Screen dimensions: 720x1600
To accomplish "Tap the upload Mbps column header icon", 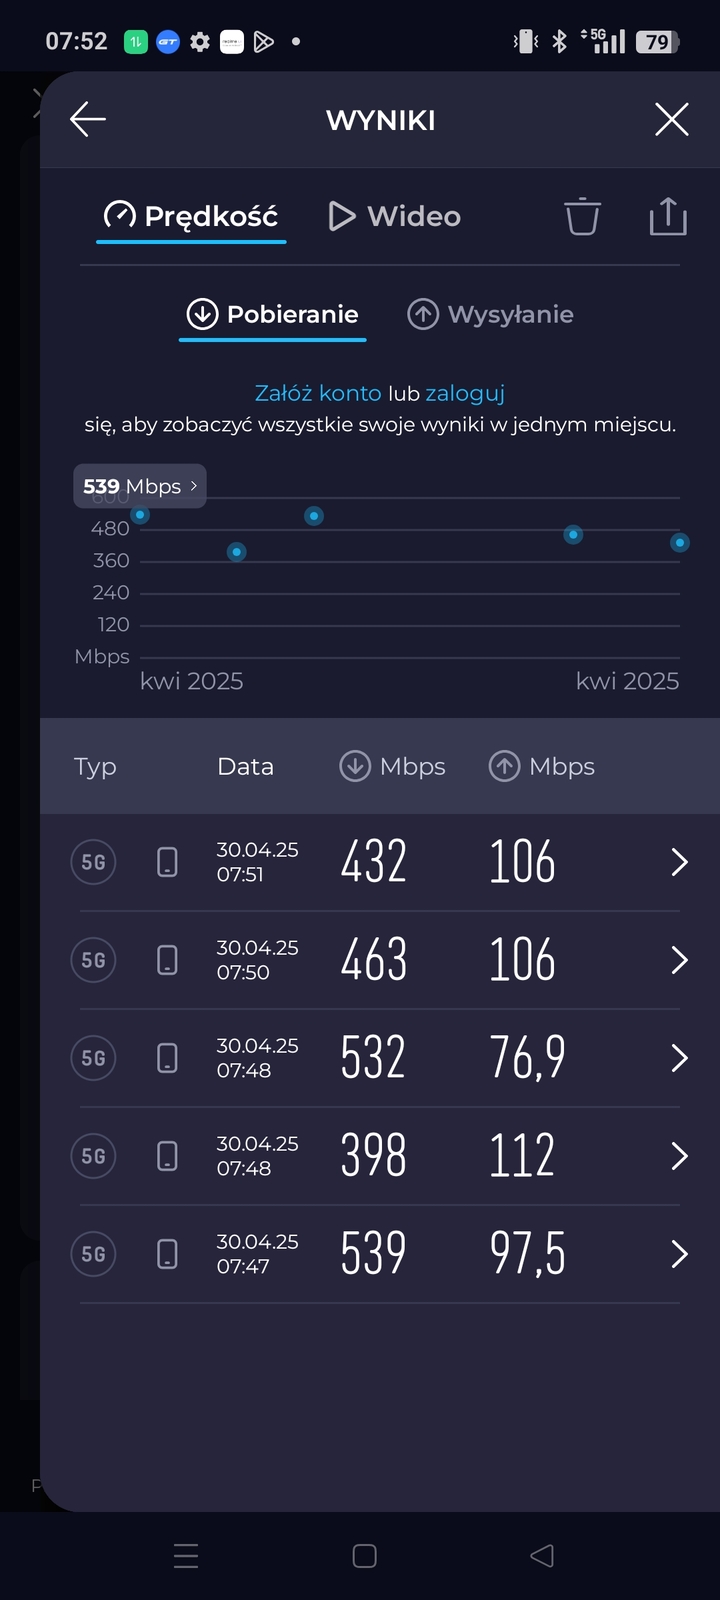I will coord(504,767).
